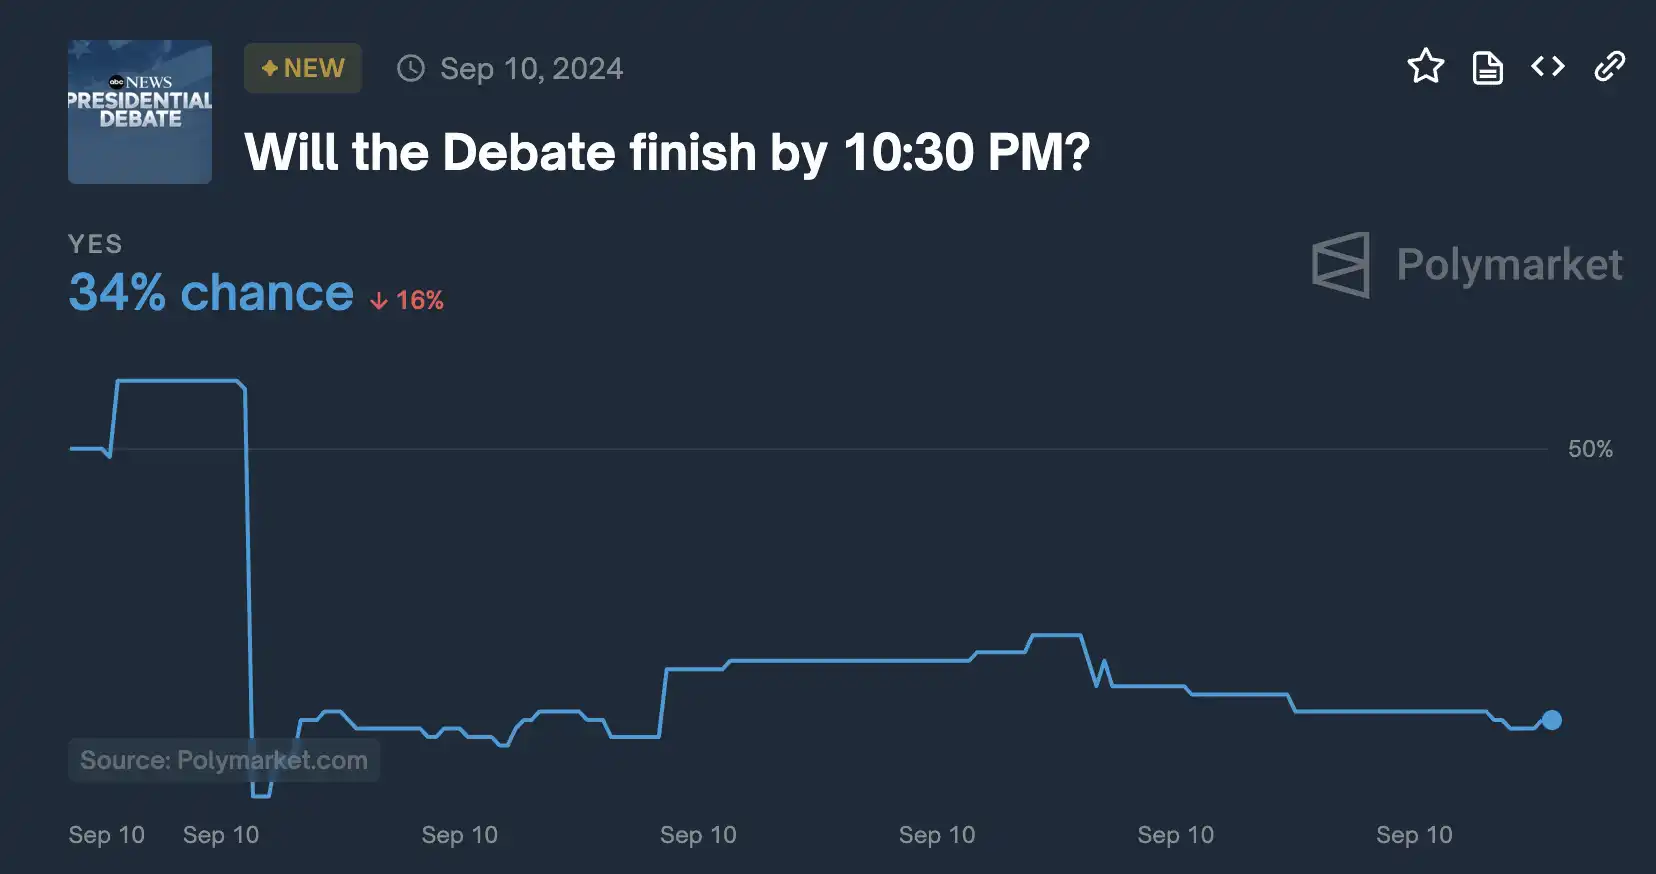Click the red 16% change value
Screen dimensions: 1656x874
420,301
